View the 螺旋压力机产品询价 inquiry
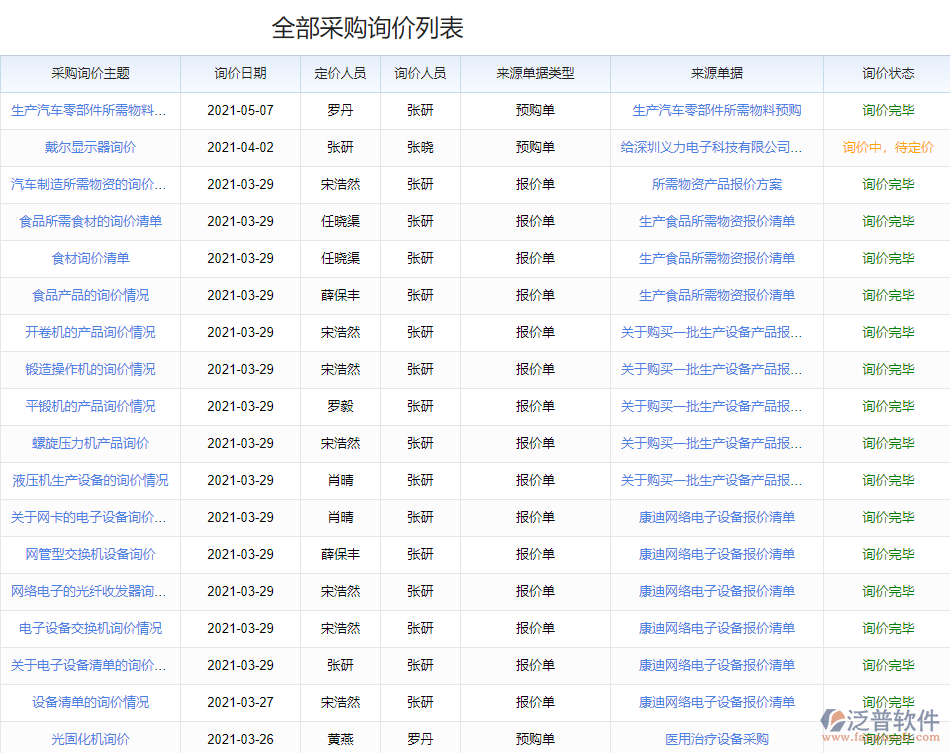This screenshot has height=753, width=950. coord(90,443)
